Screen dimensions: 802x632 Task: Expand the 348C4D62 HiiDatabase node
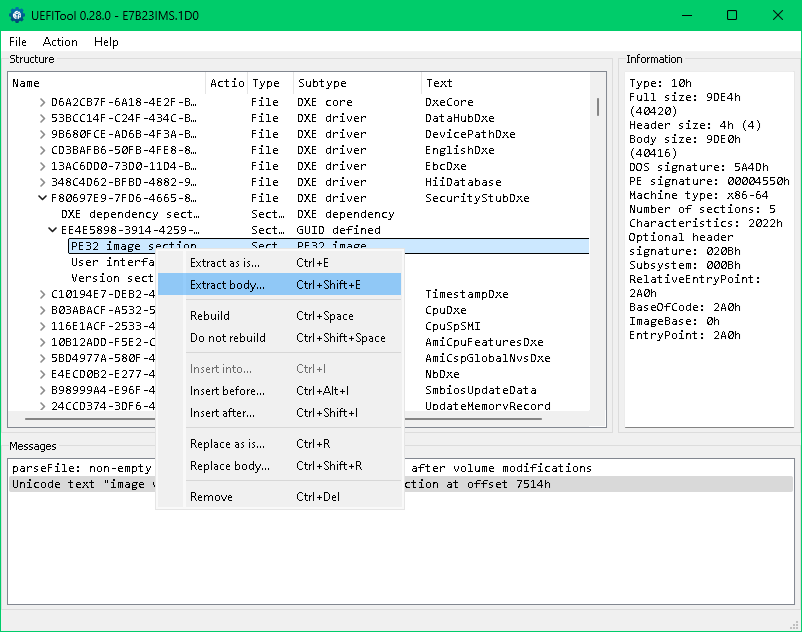[42, 182]
